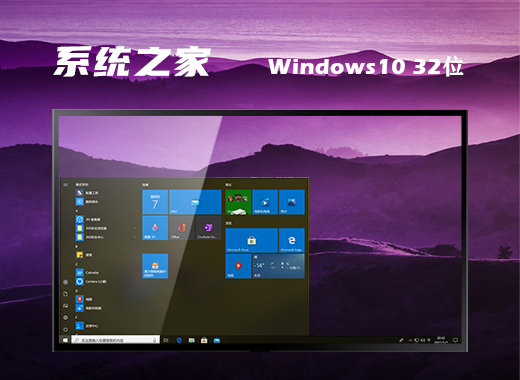Open the wide Mail tile

pyautogui.click(x=195, y=202)
